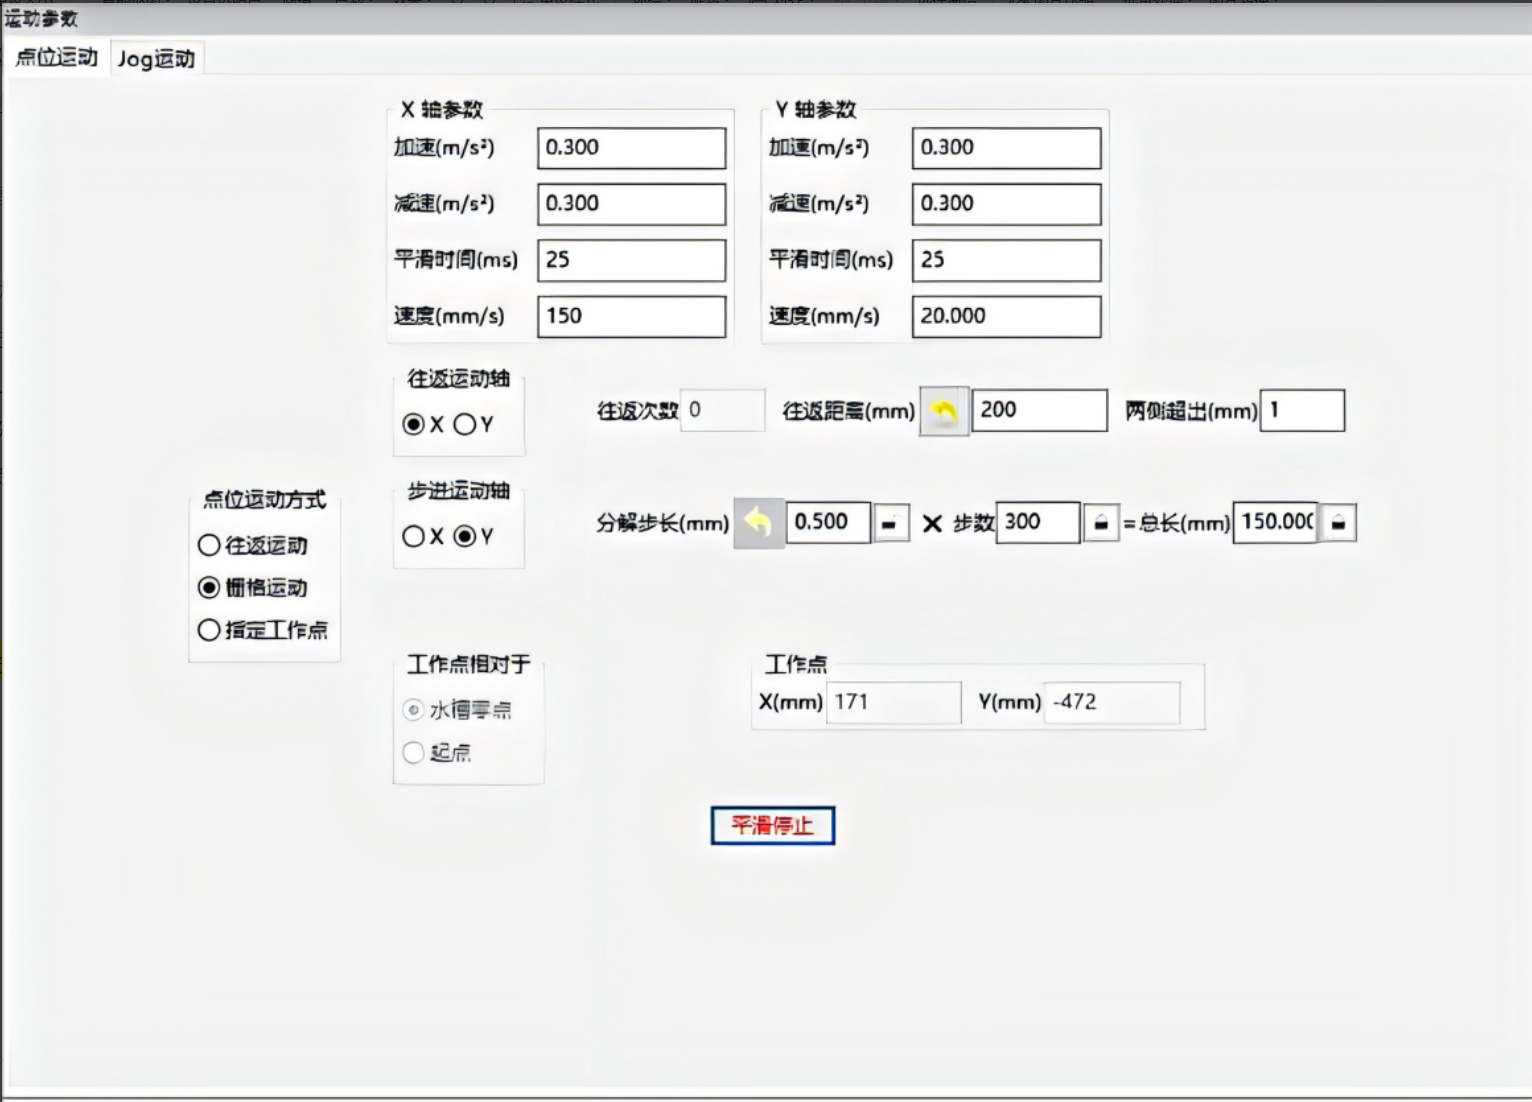Choose 指定工作点 radio option
The height and width of the screenshot is (1102, 1532).
click(209, 630)
